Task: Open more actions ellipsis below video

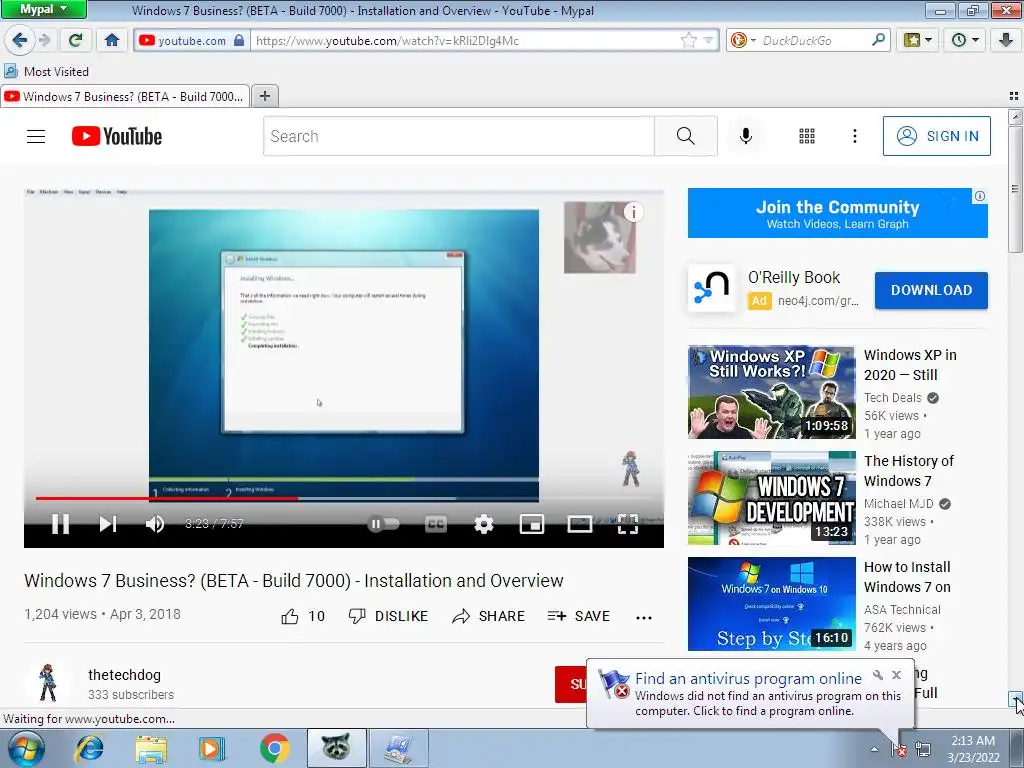Action: tap(644, 618)
